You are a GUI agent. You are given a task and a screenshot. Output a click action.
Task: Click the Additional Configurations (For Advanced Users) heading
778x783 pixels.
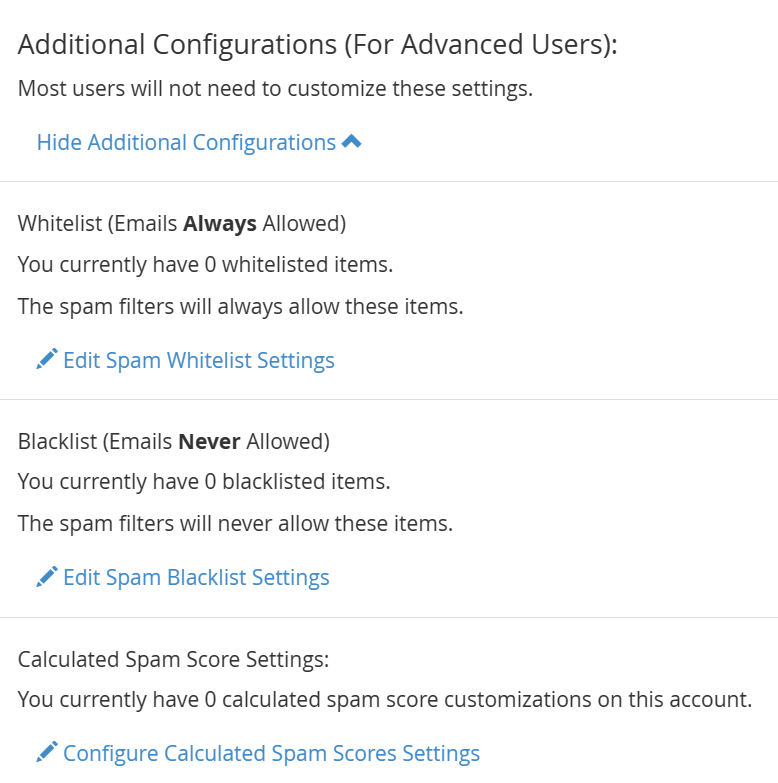tap(318, 45)
